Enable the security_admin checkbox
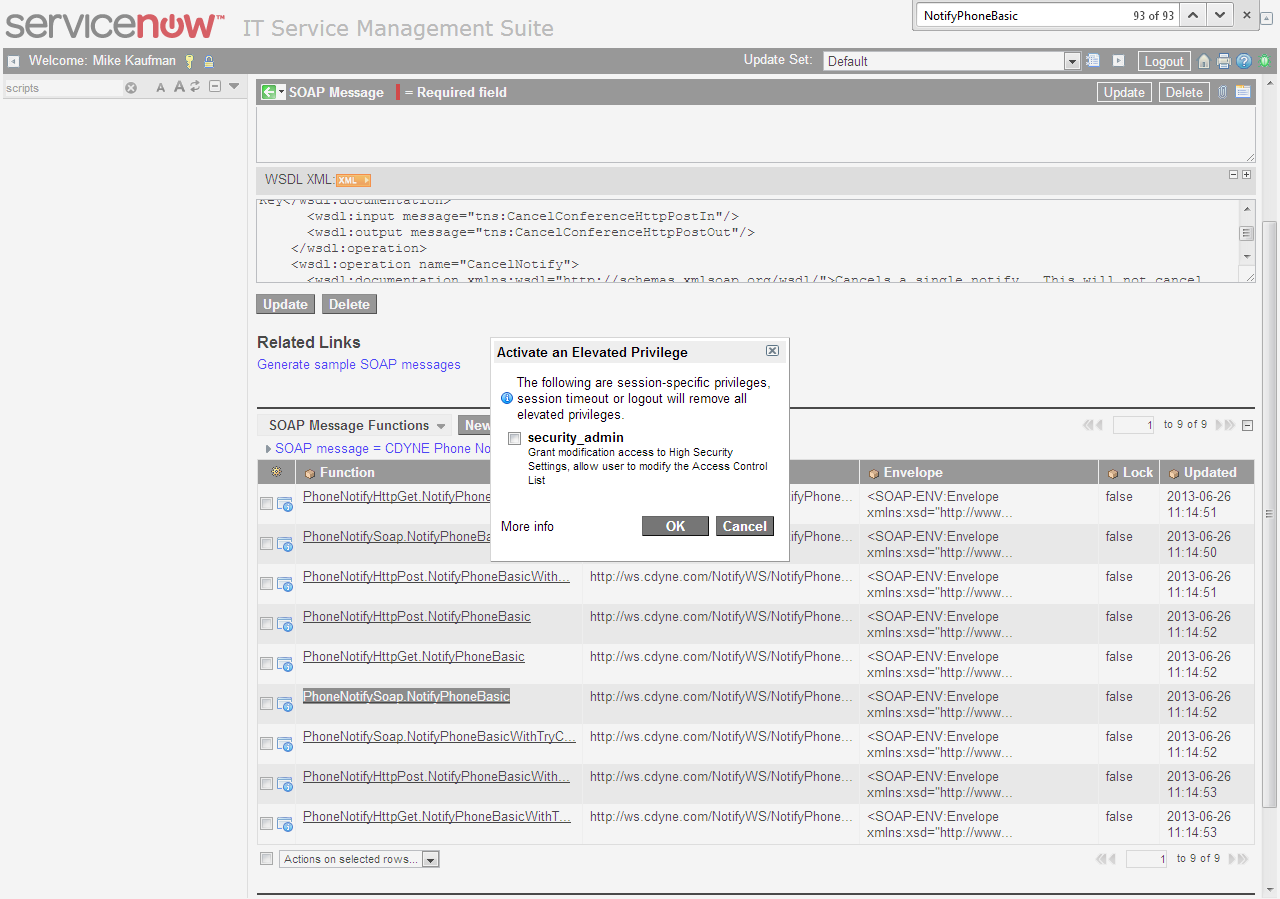This screenshot has width=1280, height=899. tap(514, 438)
